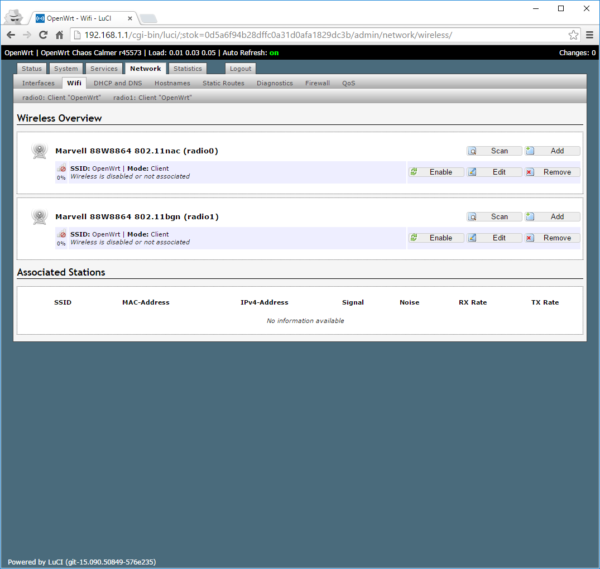Scan for networks on radio0
Image resolution: width=600 pixels, height=569 pixels.
tap(493, 151)
